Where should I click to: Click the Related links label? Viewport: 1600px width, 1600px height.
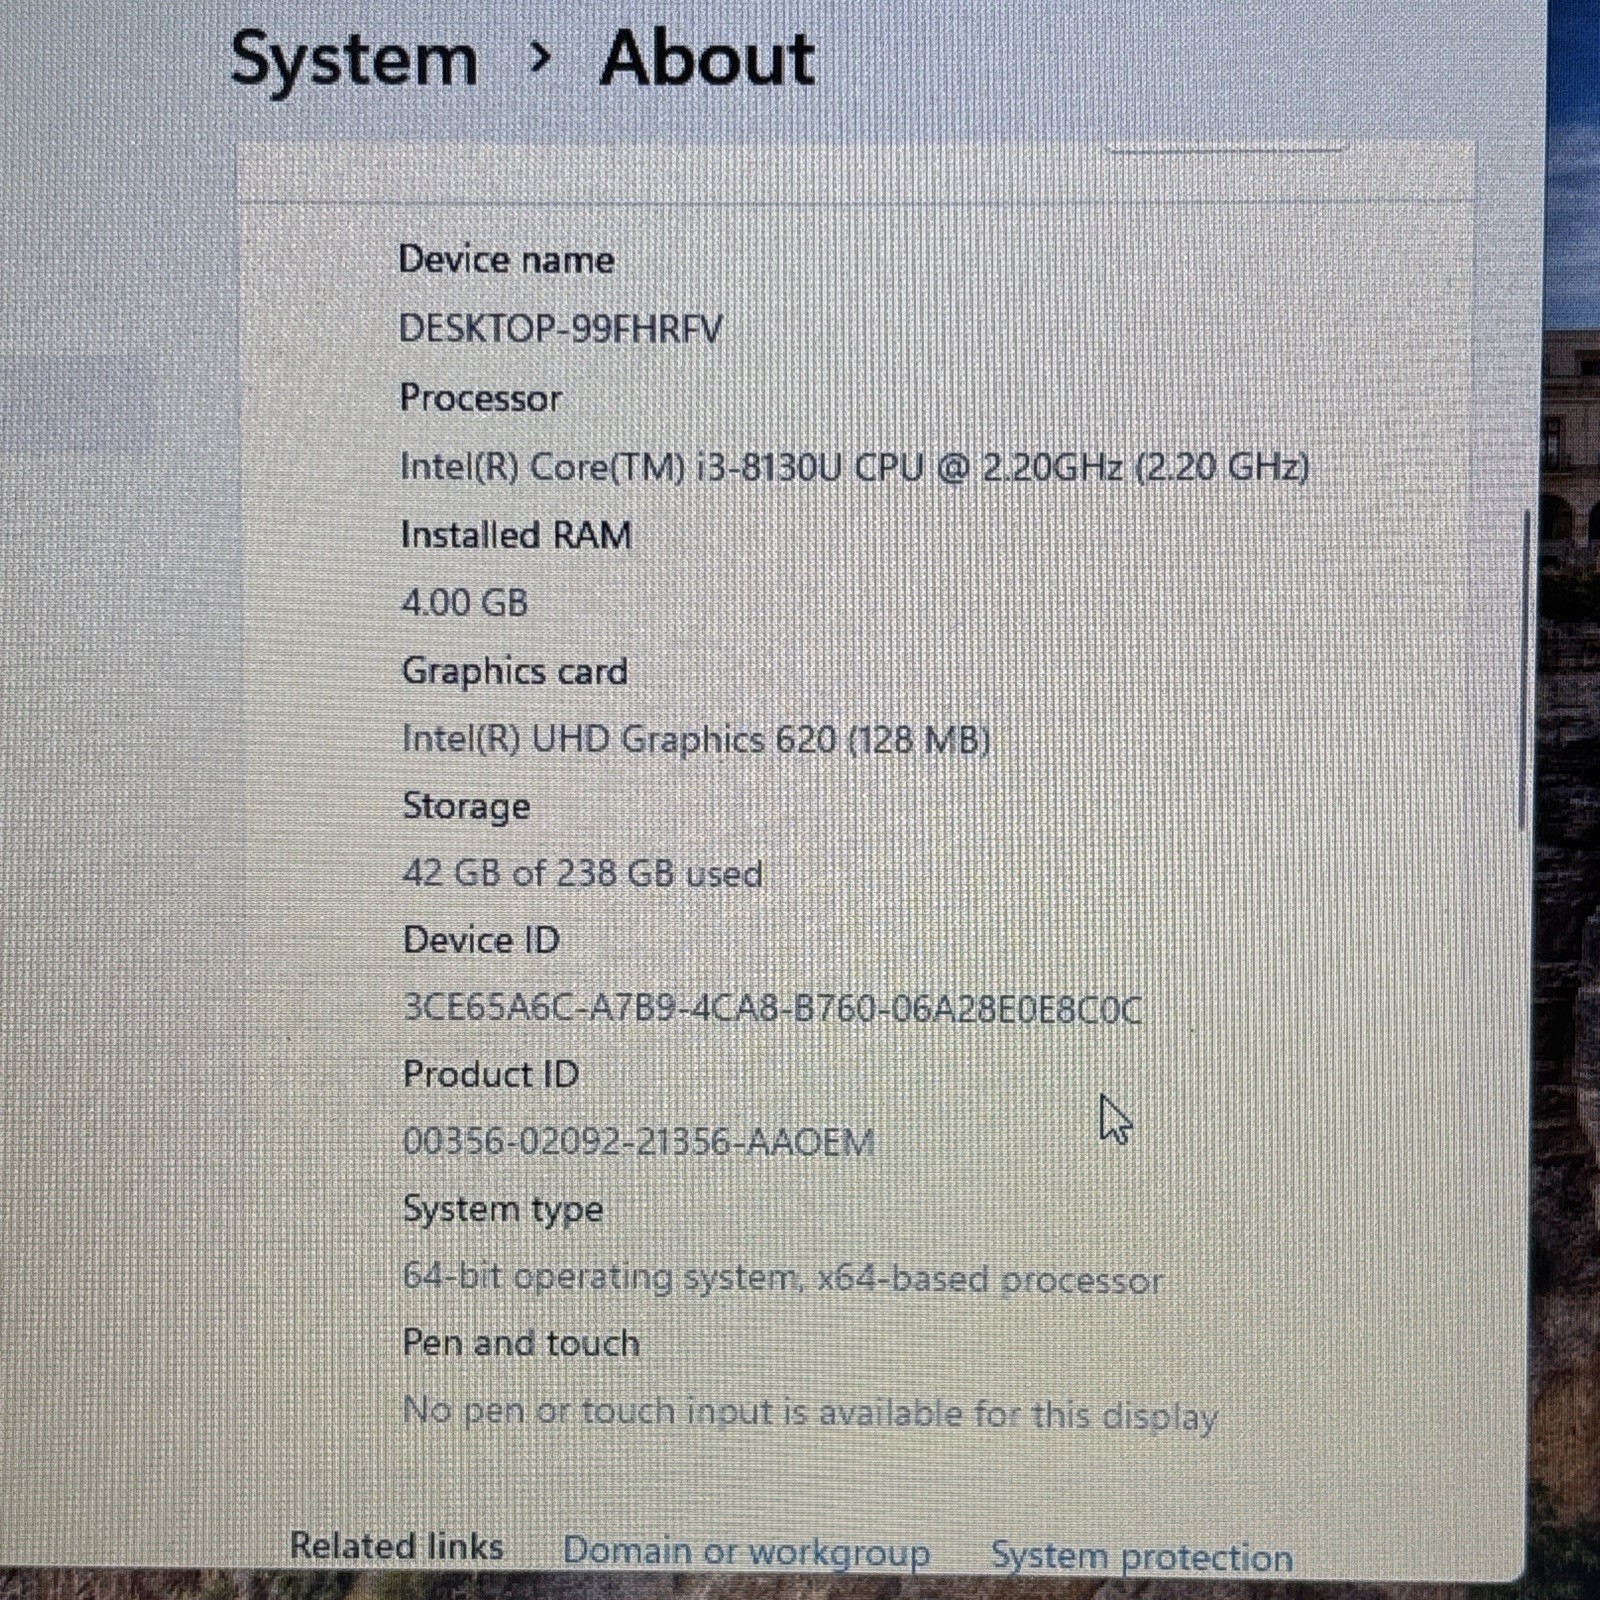(396, 1546)
